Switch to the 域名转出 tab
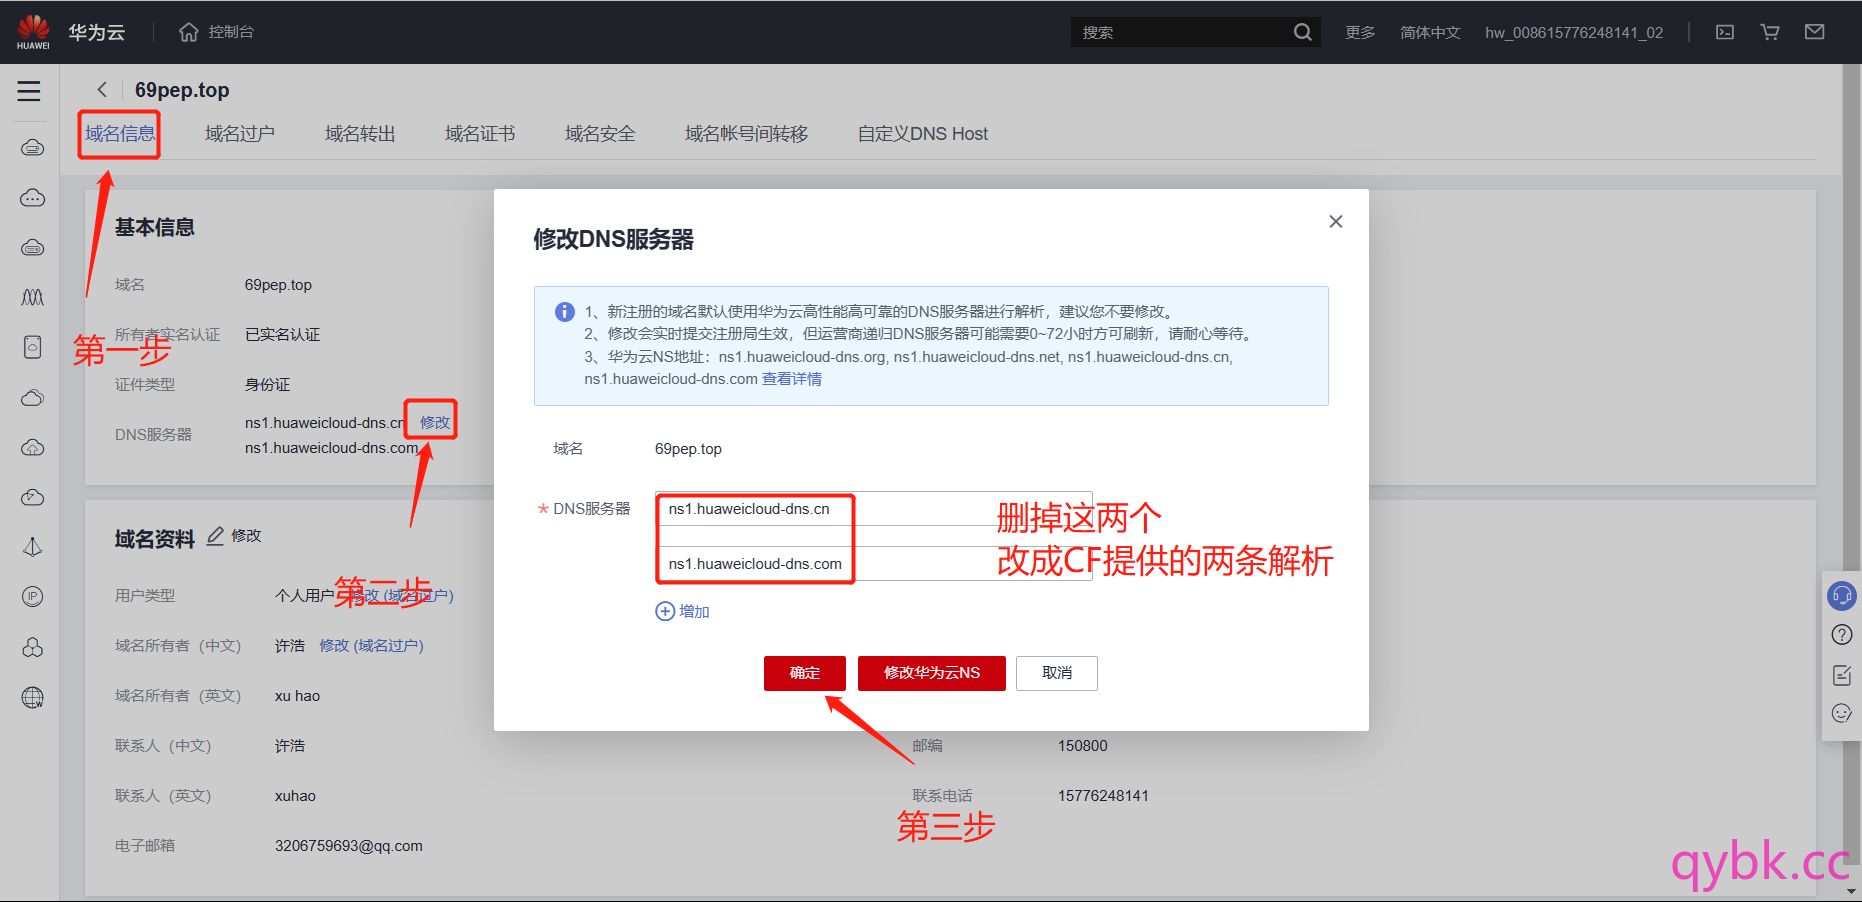The height and width of the screenshot is (902, 1862). (x=360, y=134)
